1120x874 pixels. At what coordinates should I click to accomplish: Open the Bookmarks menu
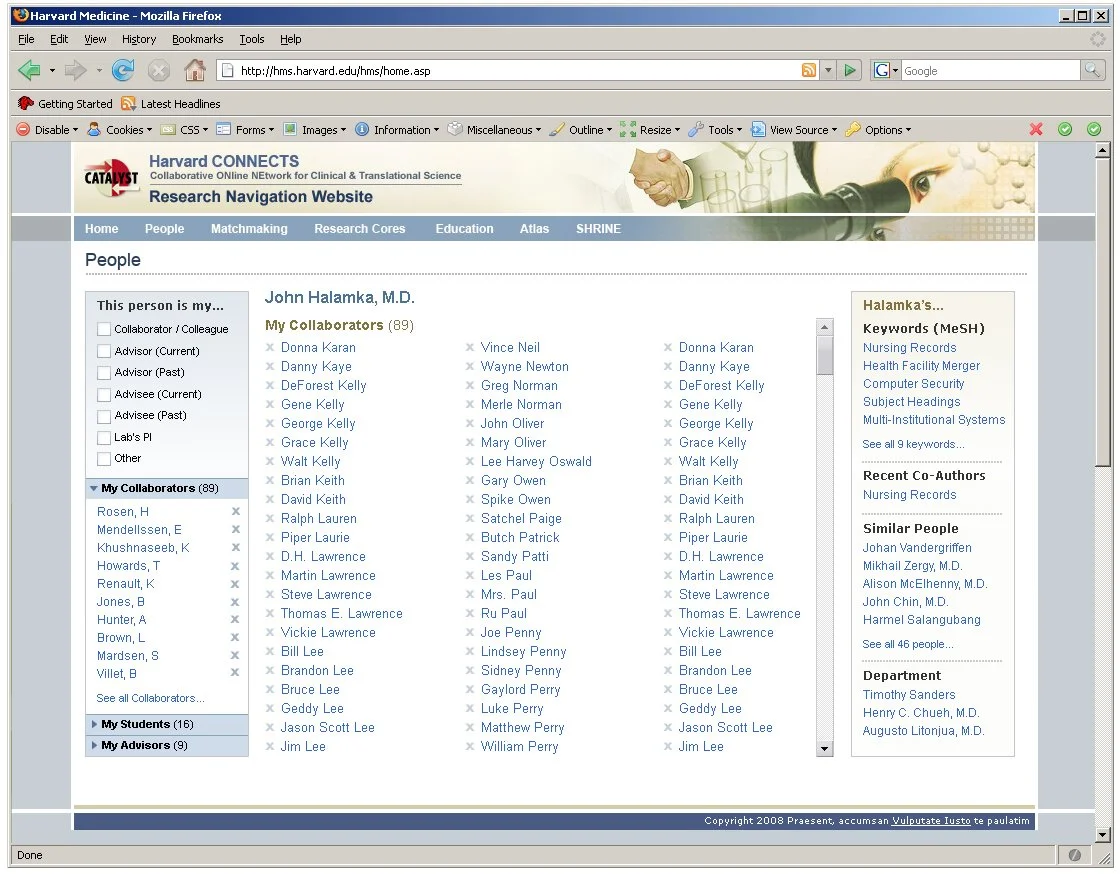coord(197,39)
